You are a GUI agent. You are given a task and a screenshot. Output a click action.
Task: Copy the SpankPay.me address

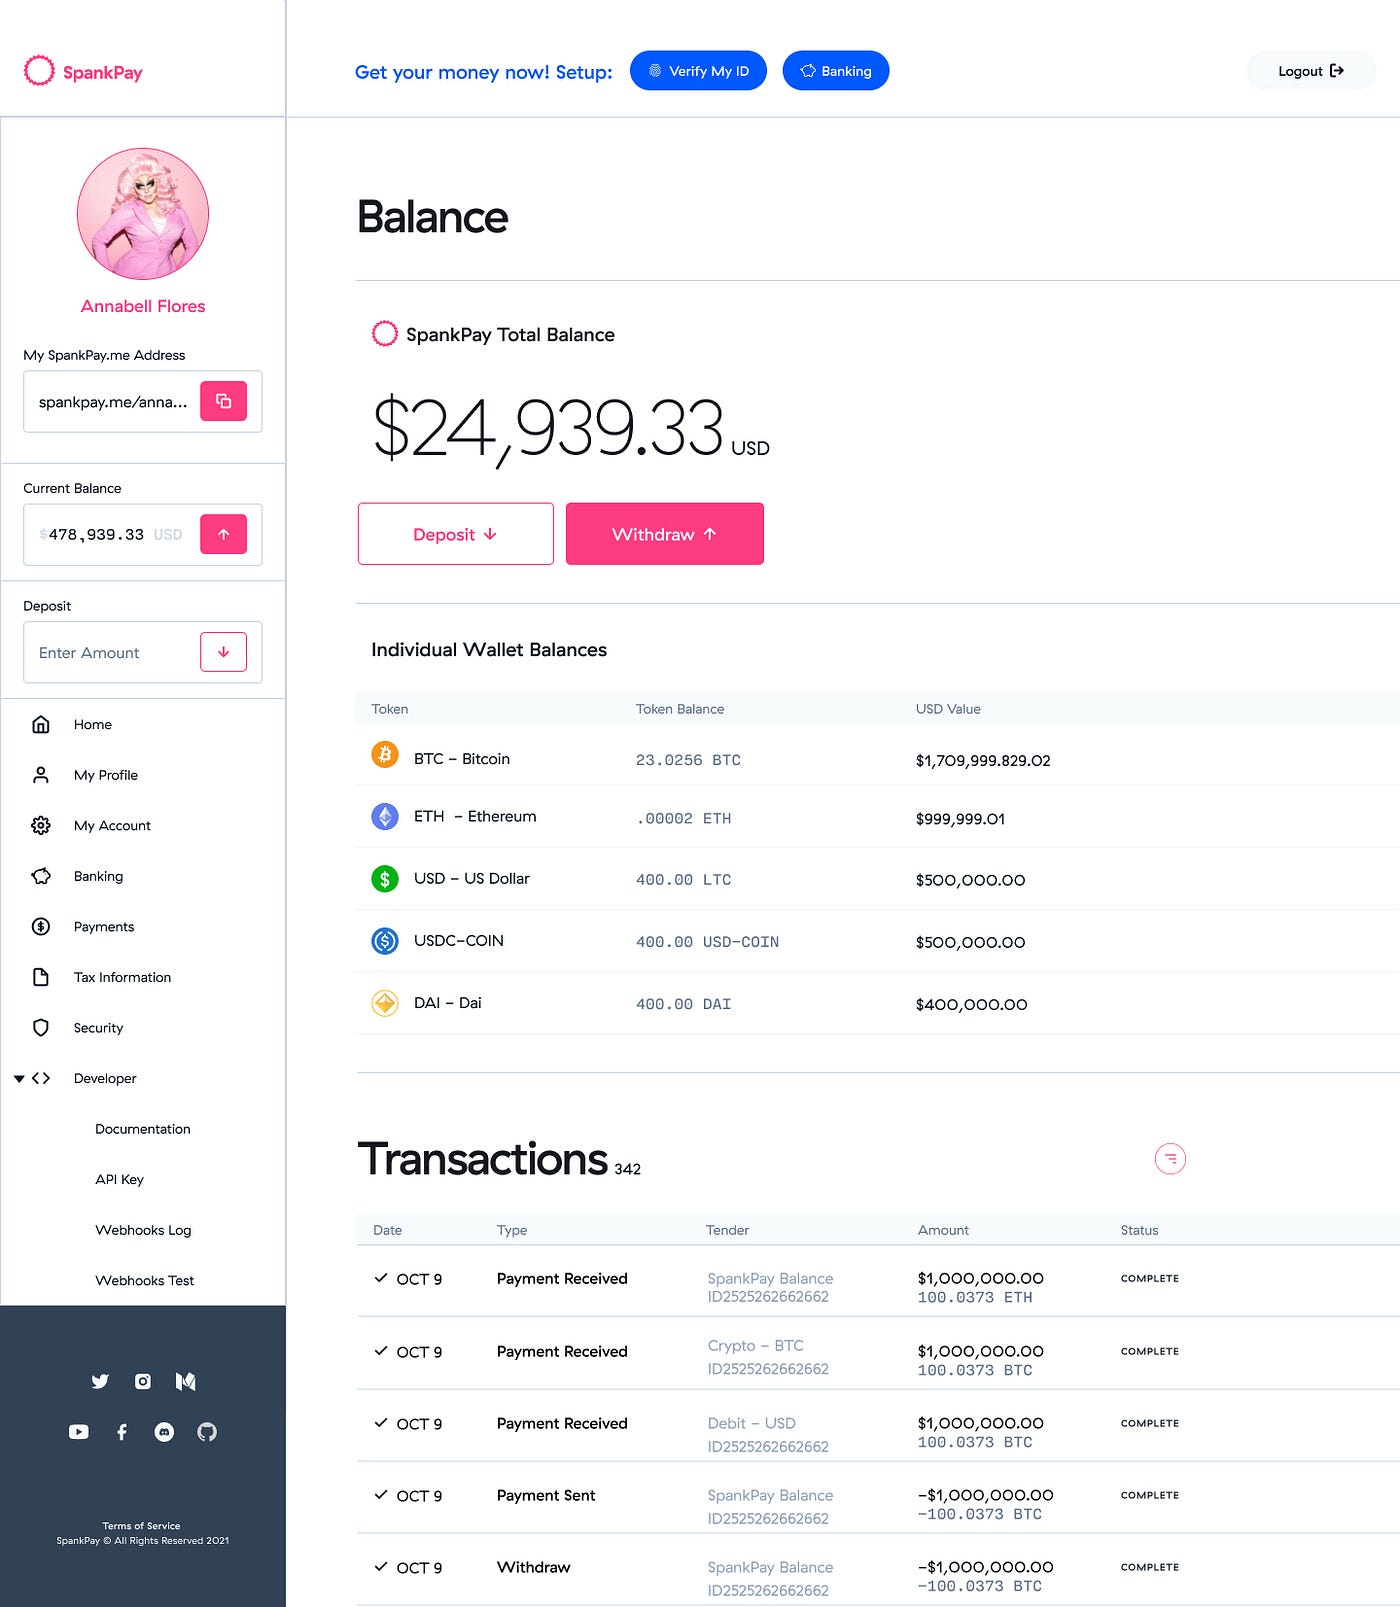(224, 401)
